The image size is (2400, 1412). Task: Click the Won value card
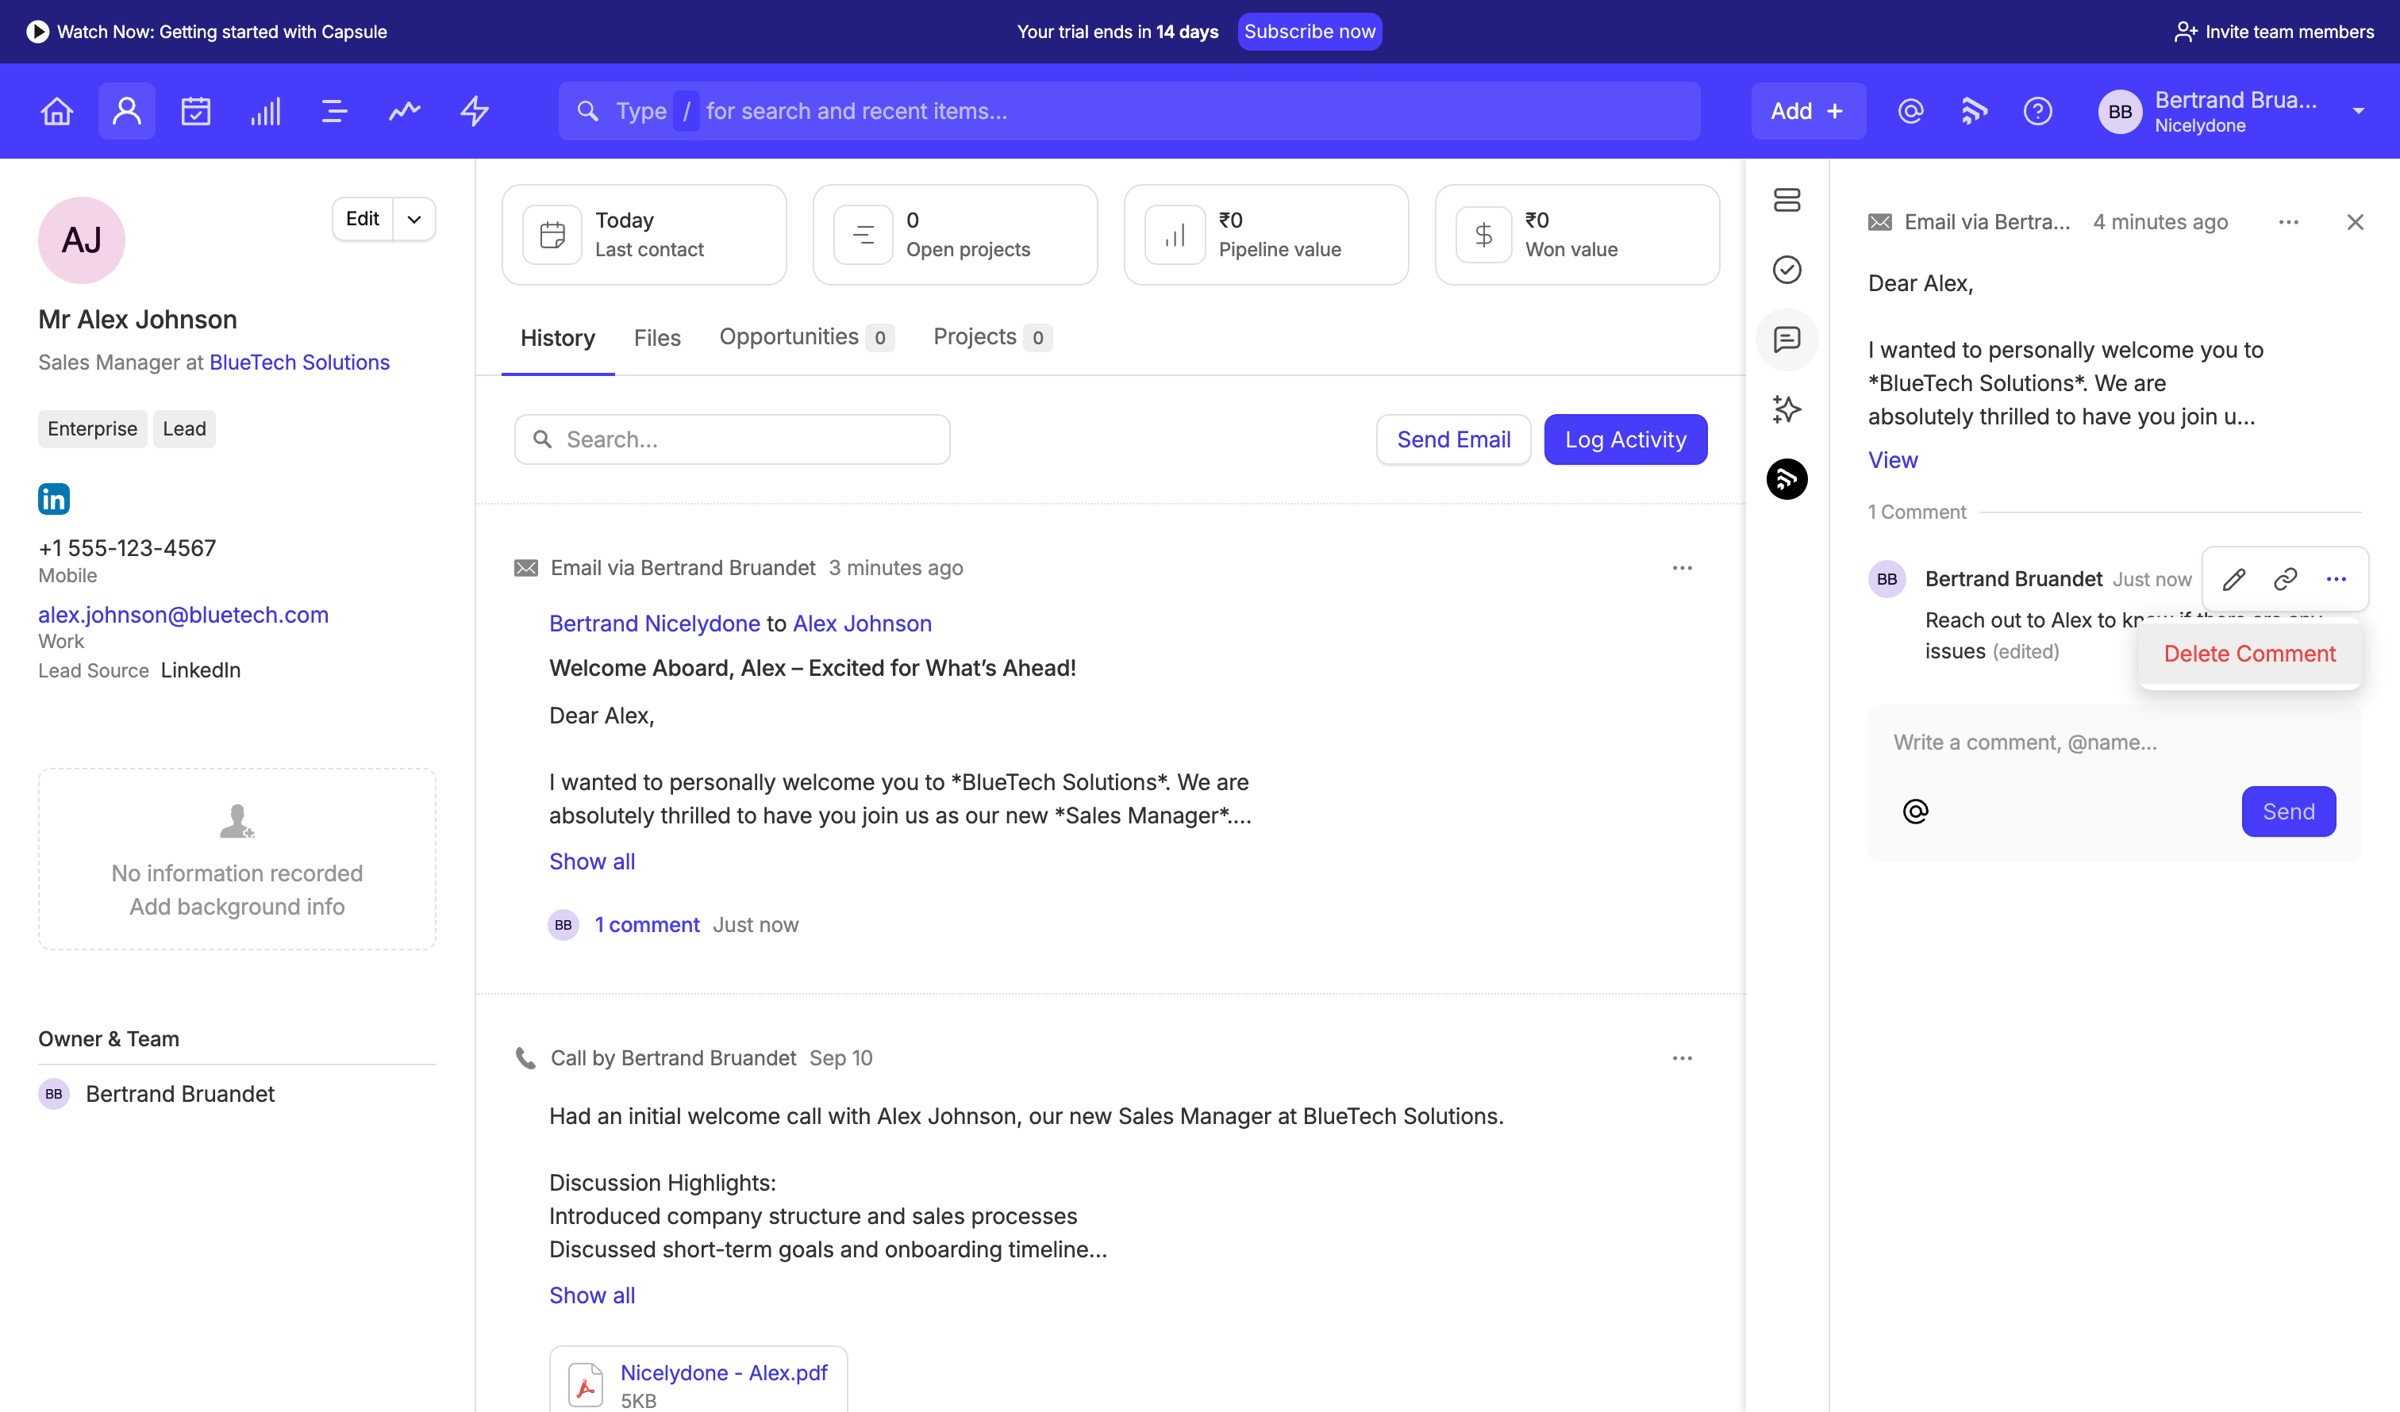tap(1577, 235)
